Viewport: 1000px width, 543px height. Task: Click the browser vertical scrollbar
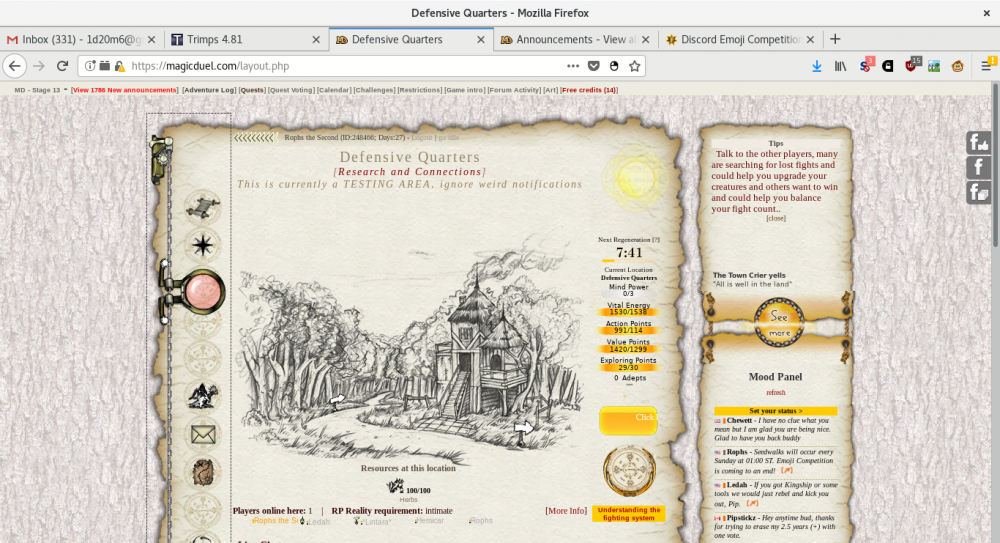(x=996, y=166)
